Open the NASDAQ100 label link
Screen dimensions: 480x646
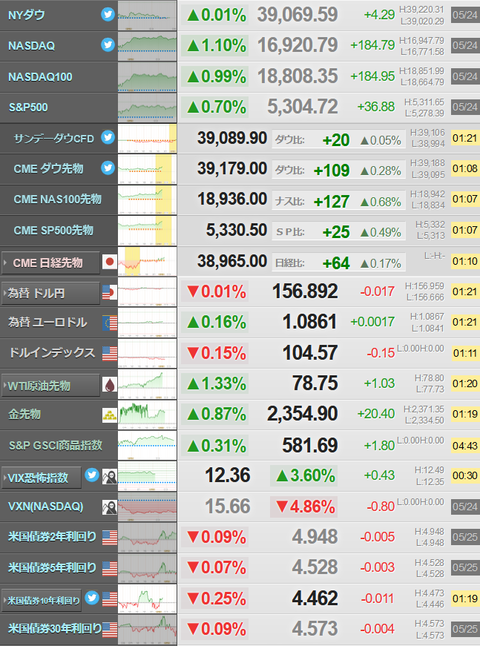(40, 77)
